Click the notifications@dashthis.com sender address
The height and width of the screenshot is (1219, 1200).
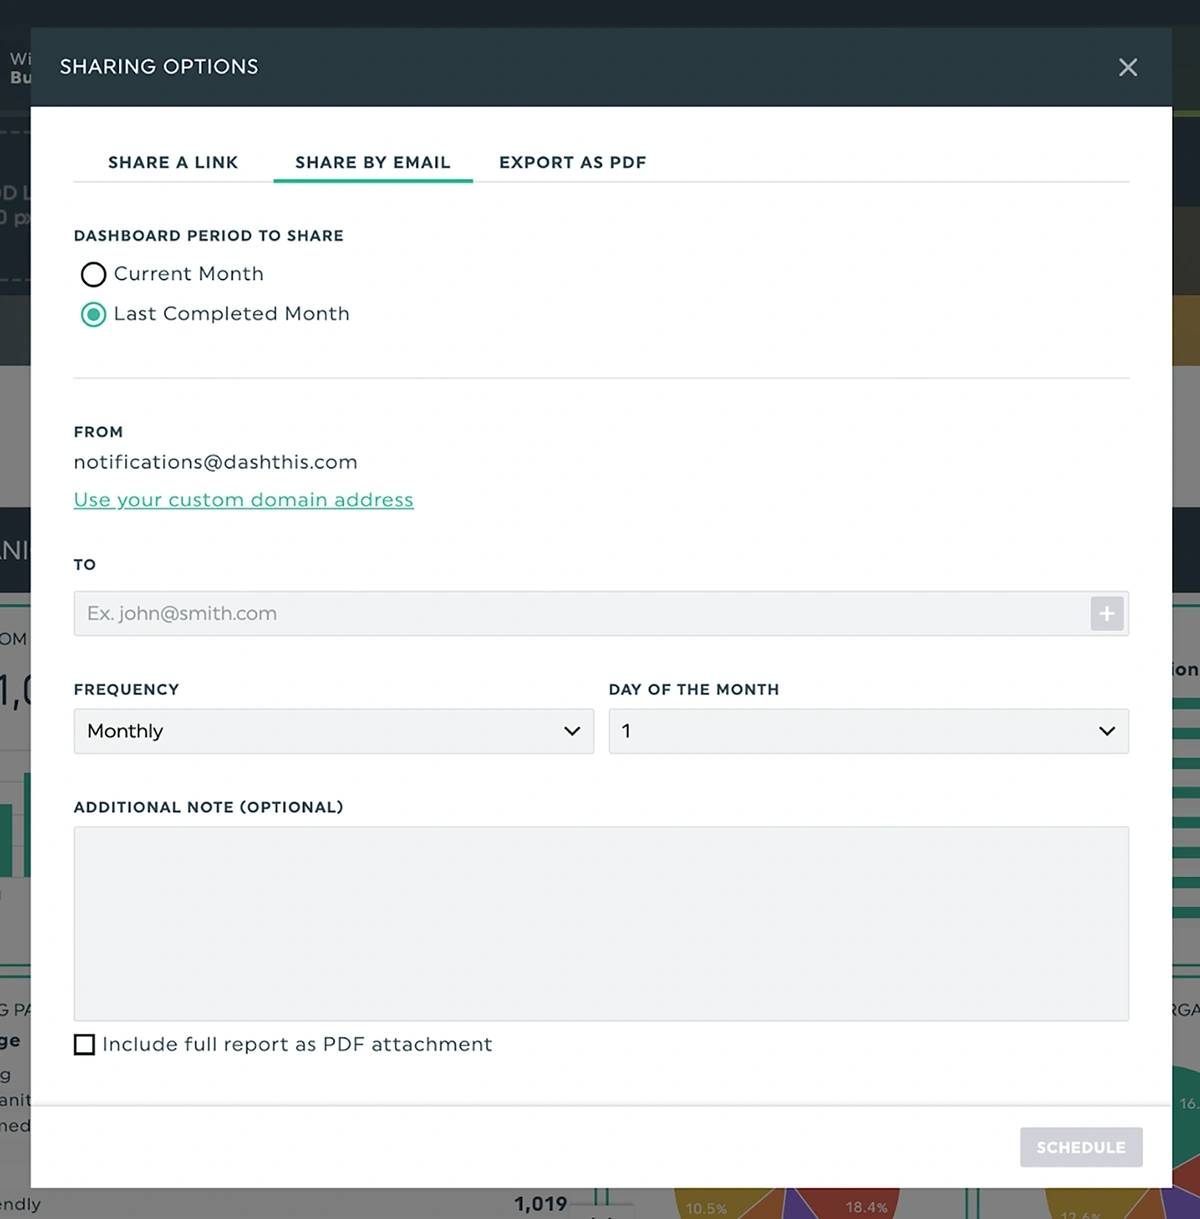(215, 462)
